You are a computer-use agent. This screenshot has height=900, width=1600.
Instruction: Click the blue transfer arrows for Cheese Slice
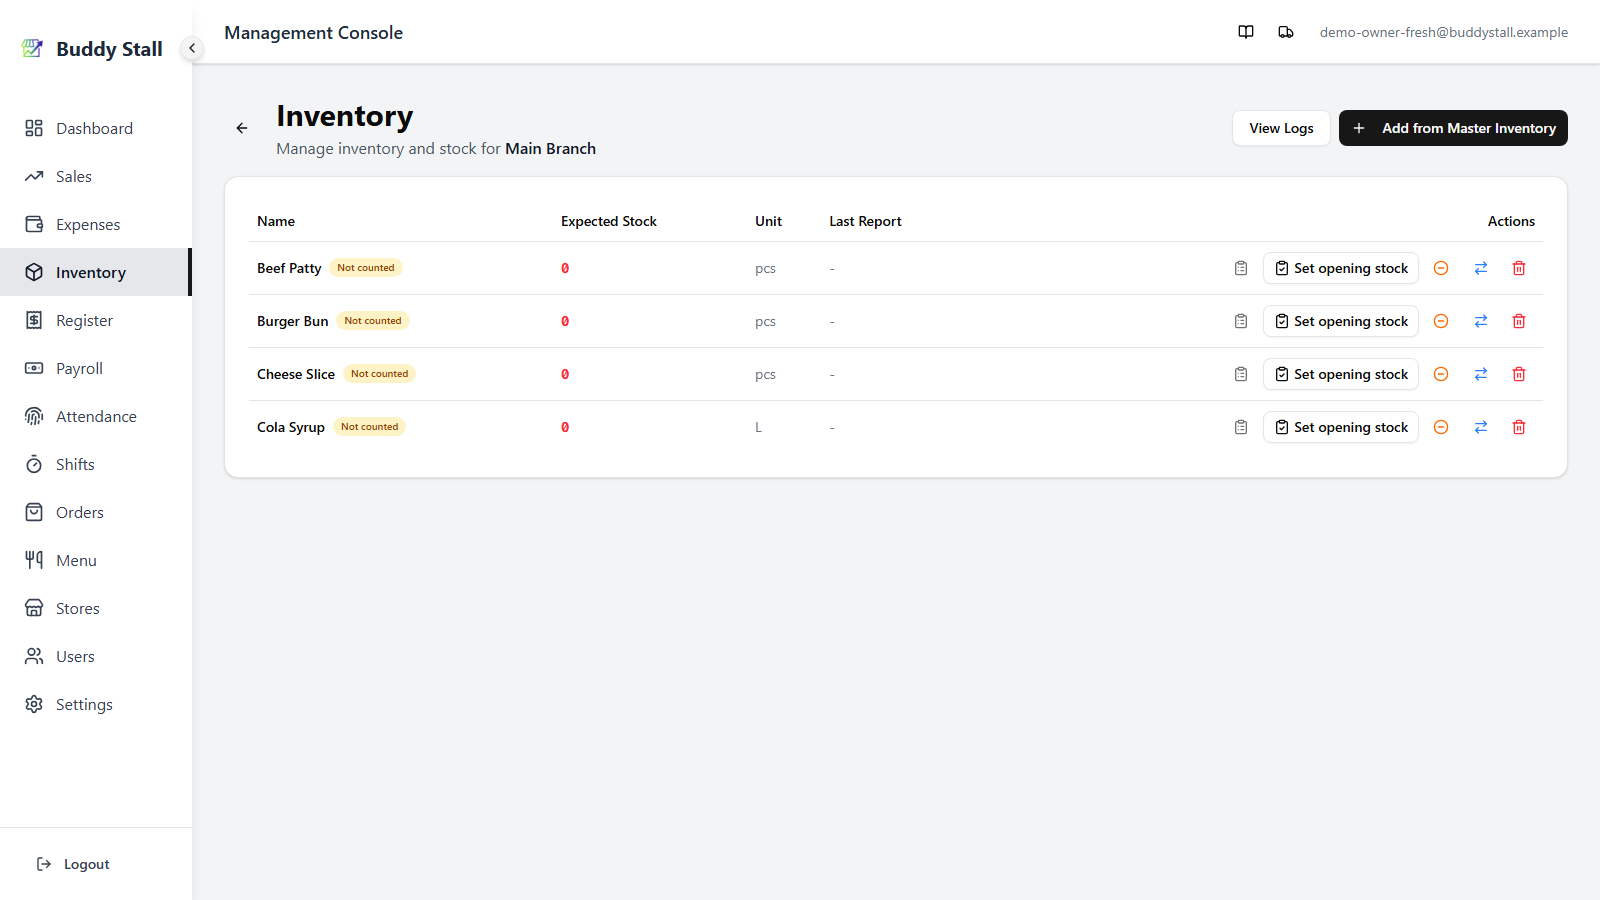pos(1481,374)
